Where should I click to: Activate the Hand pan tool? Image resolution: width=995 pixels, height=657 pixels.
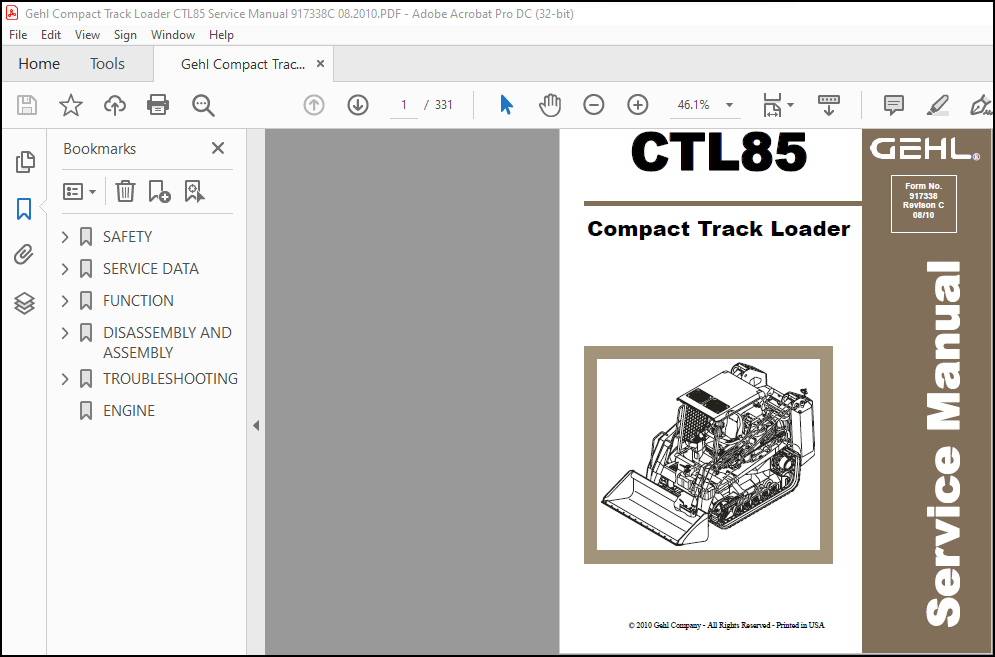click(550, 105)
